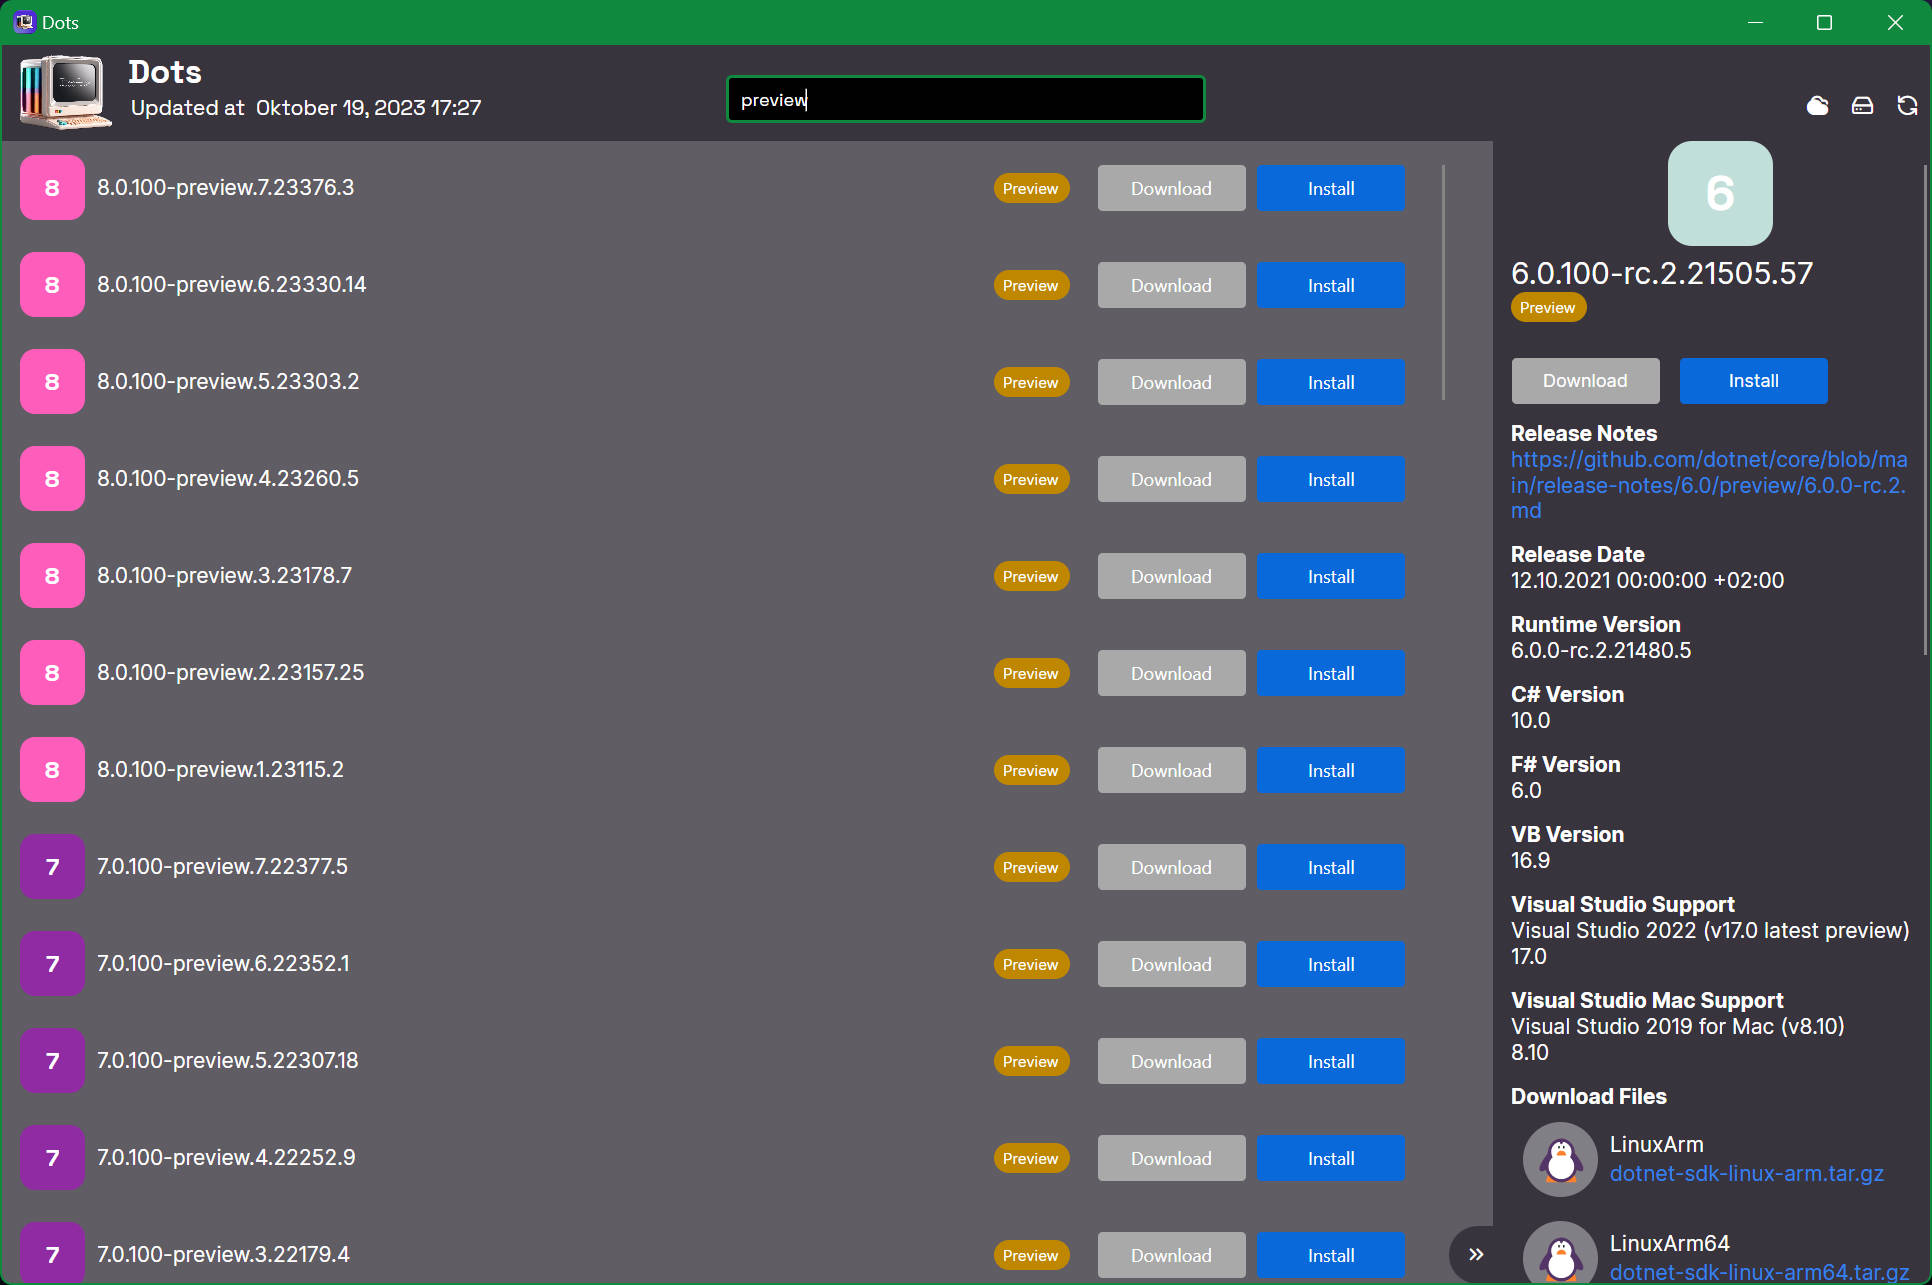This screenshot has width=1932, height=1285.
Task: Collapse details panel with double chevron
Action: coord(1476,1254)
